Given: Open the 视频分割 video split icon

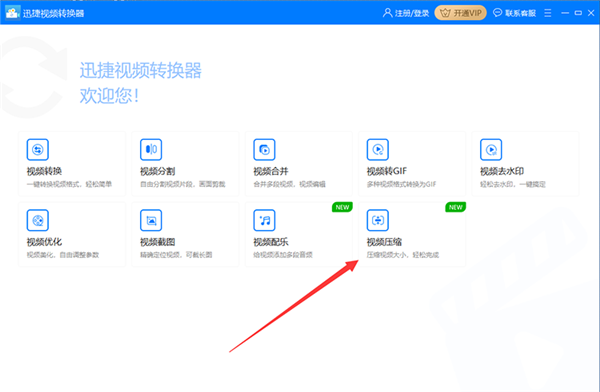Looking at the screenshot, I should (151, 149).
